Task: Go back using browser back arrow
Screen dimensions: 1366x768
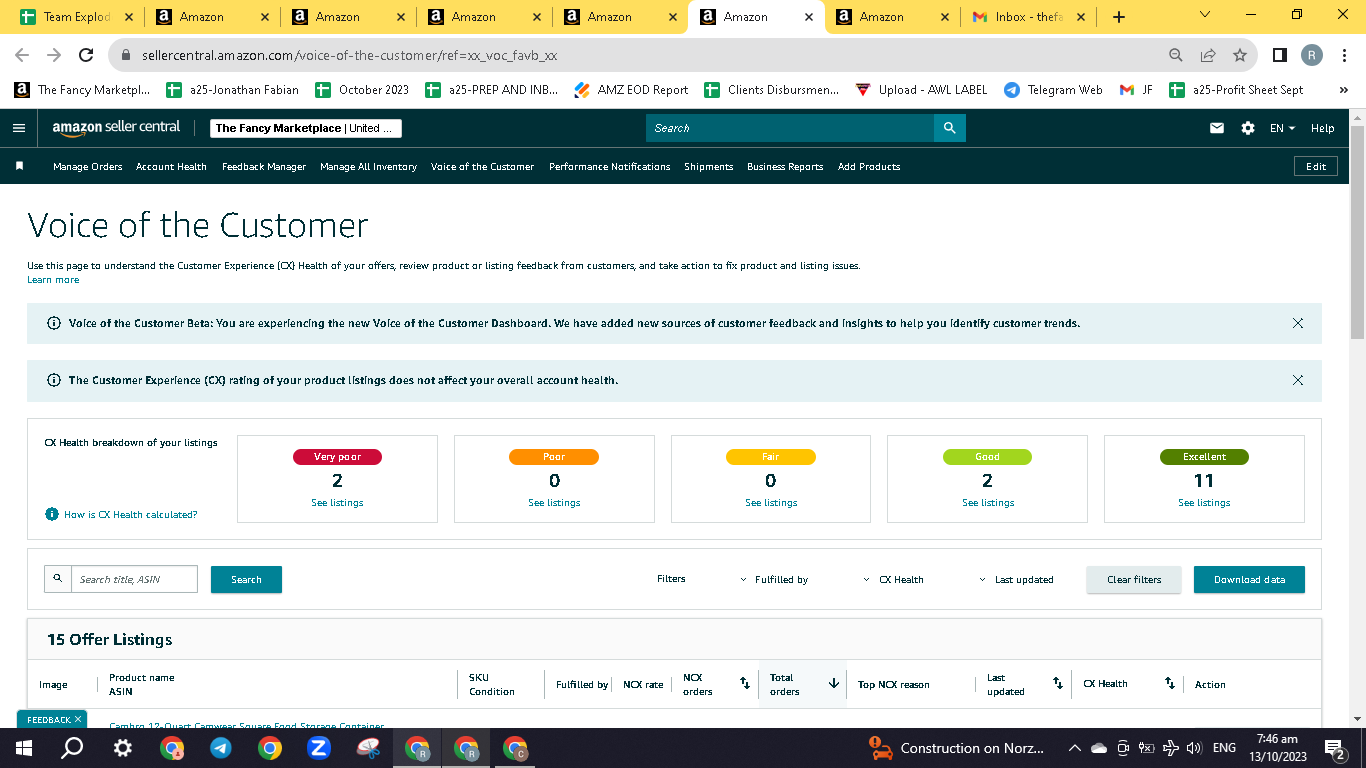Action: (22, 55)
